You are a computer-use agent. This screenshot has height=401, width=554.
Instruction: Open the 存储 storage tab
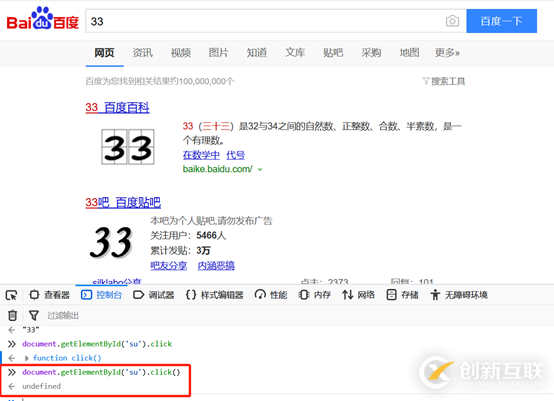[402, 295]
